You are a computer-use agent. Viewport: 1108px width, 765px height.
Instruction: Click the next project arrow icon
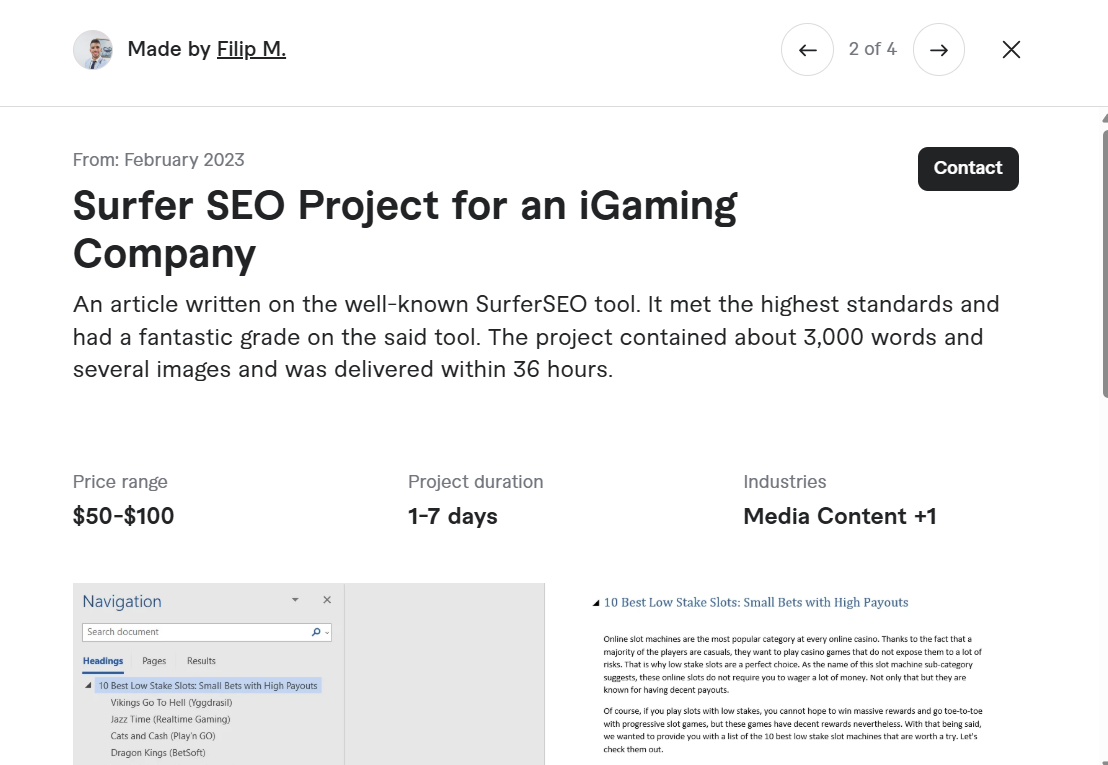939,49
